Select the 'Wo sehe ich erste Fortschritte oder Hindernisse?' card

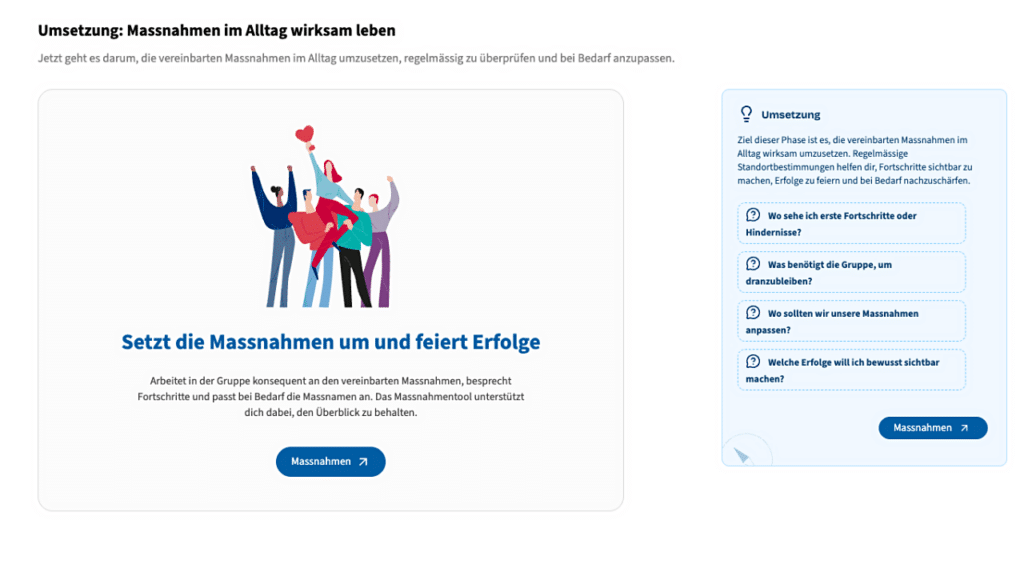pos(851,223)
